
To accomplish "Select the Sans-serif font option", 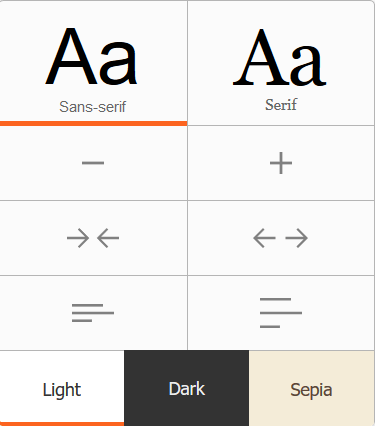I will tap(93, 63).
